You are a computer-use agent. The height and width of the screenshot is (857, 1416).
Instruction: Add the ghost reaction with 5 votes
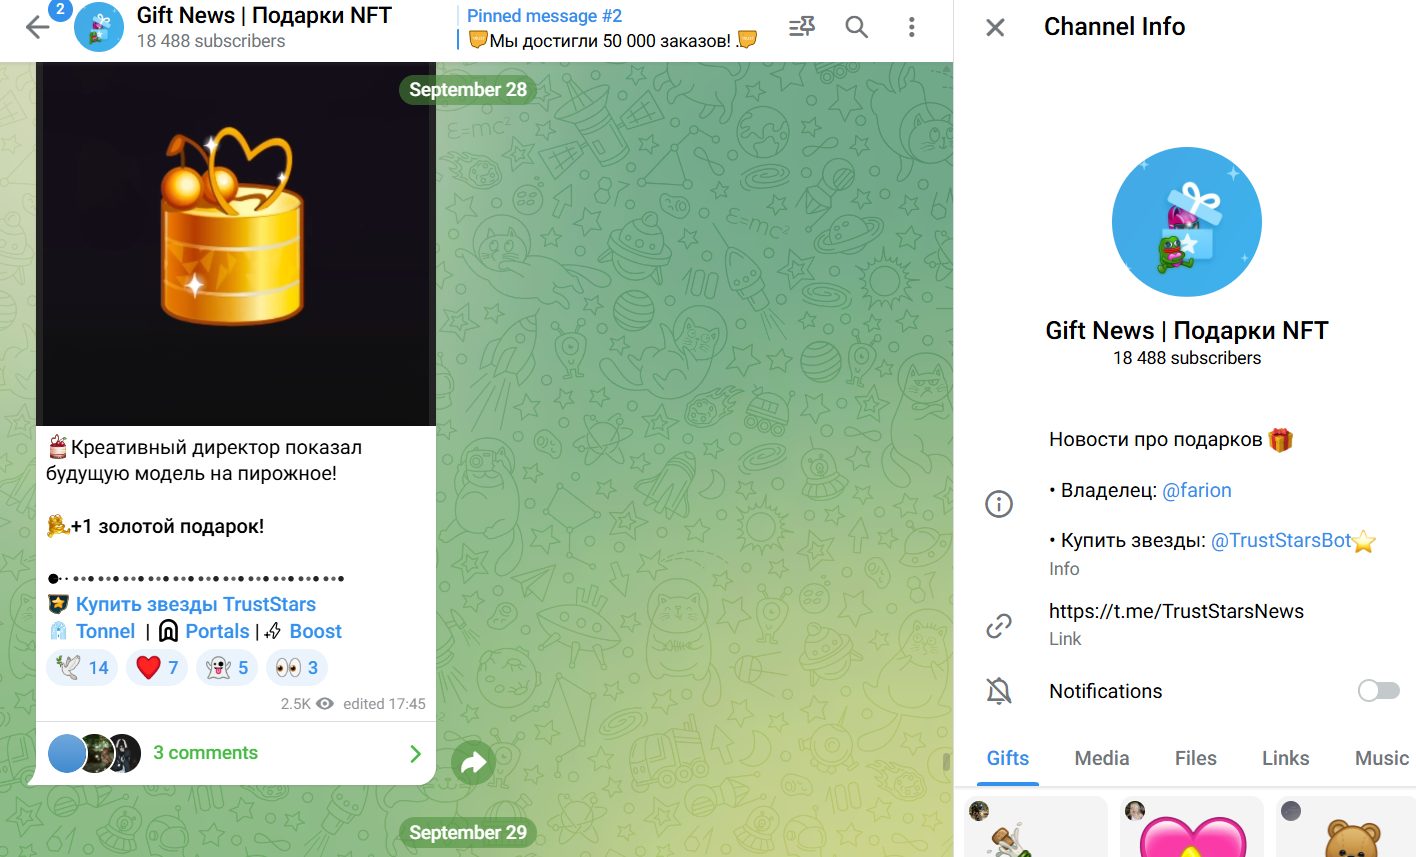[x=227, y=667]
